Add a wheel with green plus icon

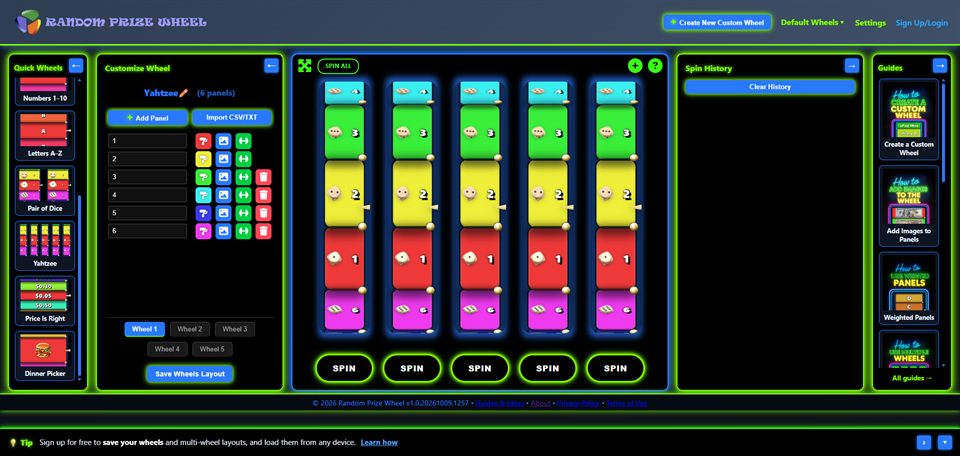[635, 65]
